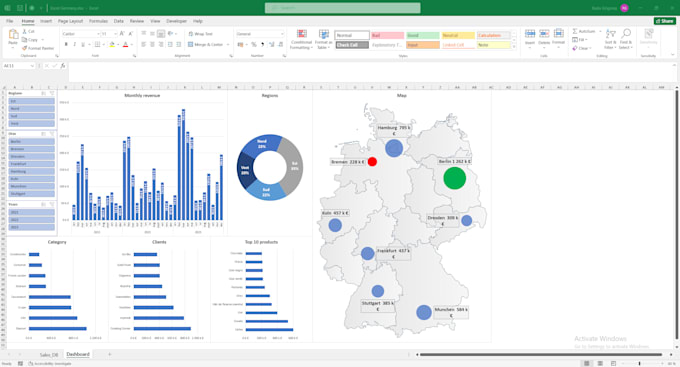Increase font size with the large A icon

(x=122, y=34)
